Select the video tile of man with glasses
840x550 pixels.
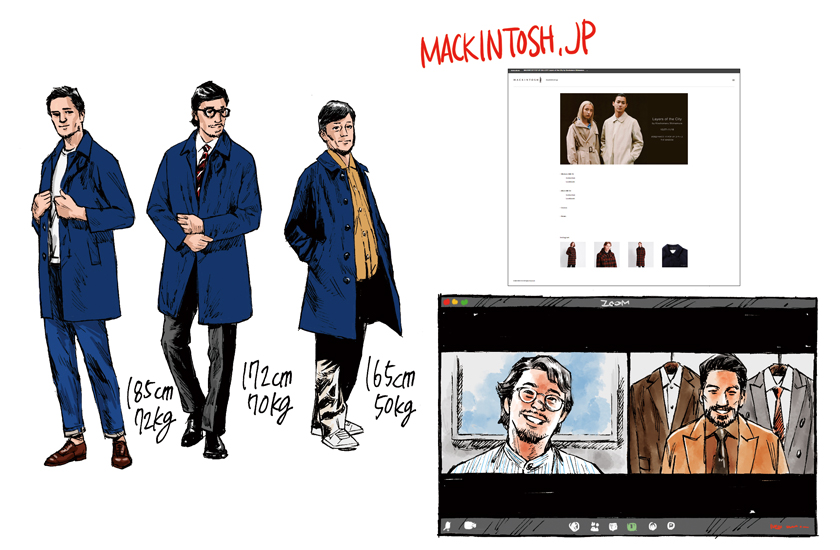pyautogui.click(x=533, y=409)
